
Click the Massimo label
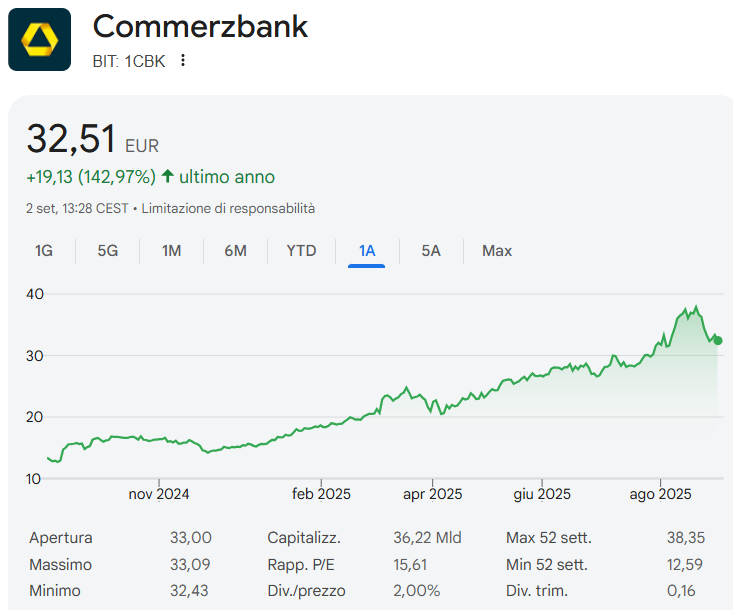click(60, 565)
